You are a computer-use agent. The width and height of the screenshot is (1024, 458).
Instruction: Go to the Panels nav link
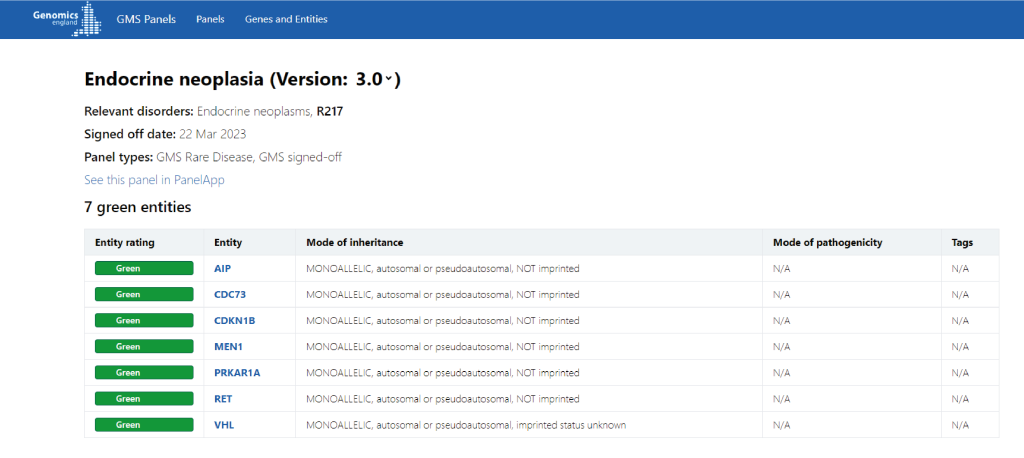[210, 19]
